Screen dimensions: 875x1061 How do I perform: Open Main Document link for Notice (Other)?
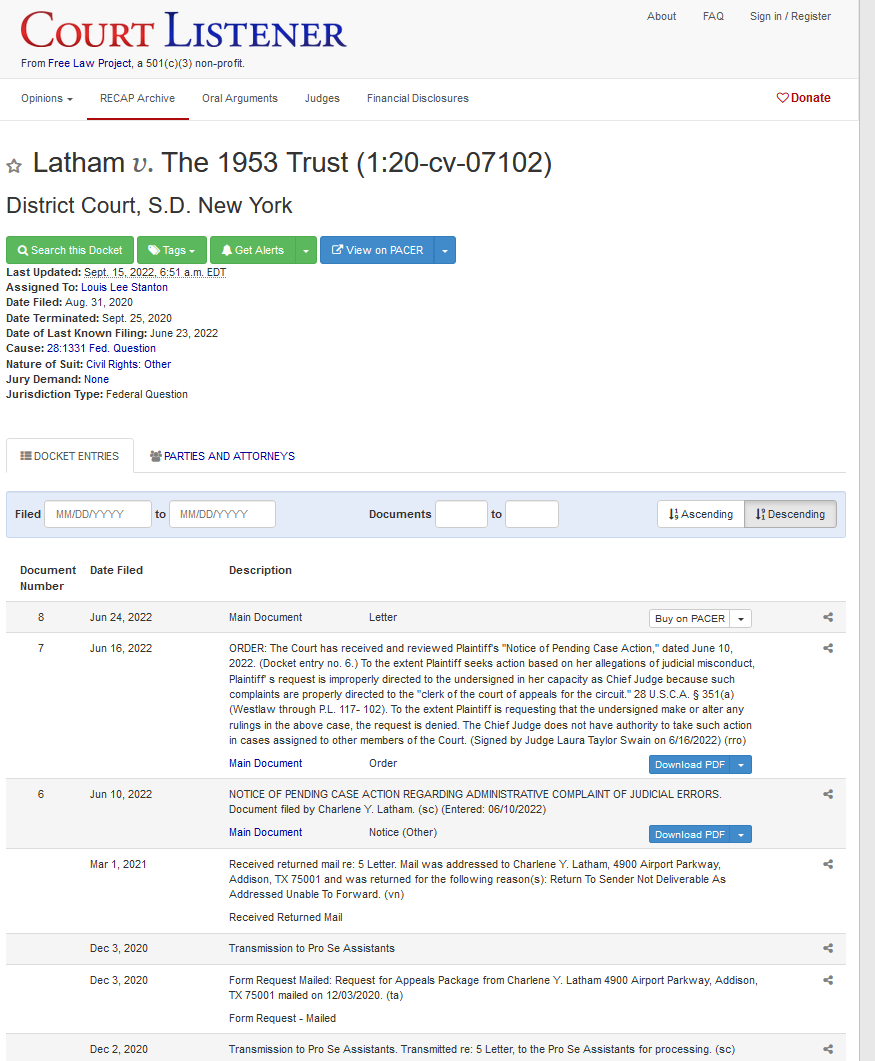265,832
